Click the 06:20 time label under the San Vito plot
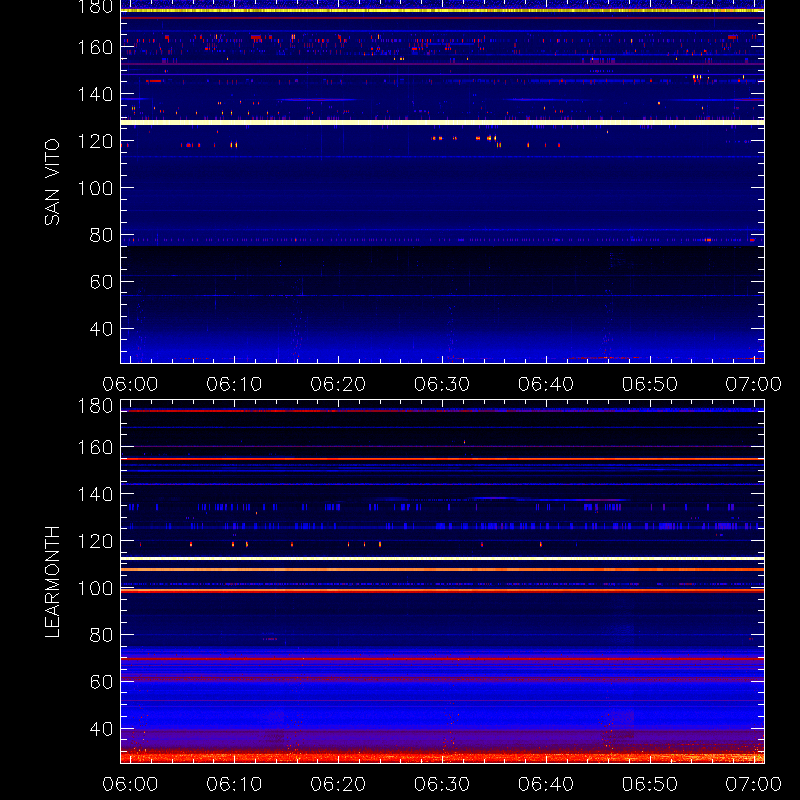This screenshot has width=800, height=800. [338, 384]
